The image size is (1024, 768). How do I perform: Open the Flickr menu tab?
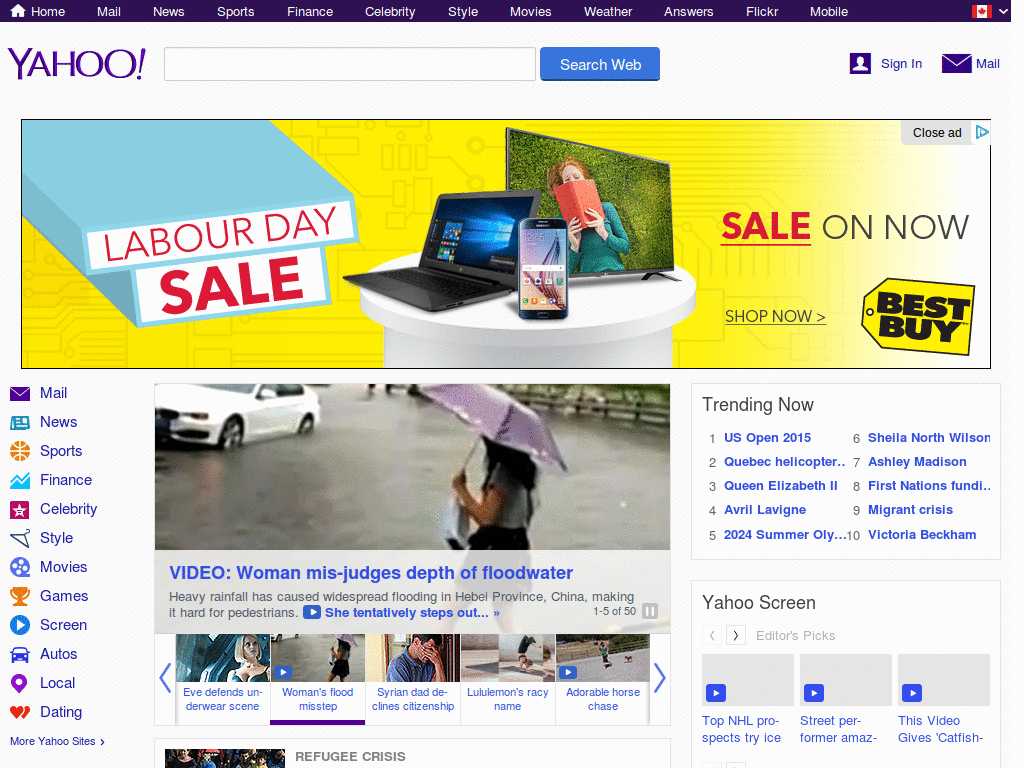(761, 11)
